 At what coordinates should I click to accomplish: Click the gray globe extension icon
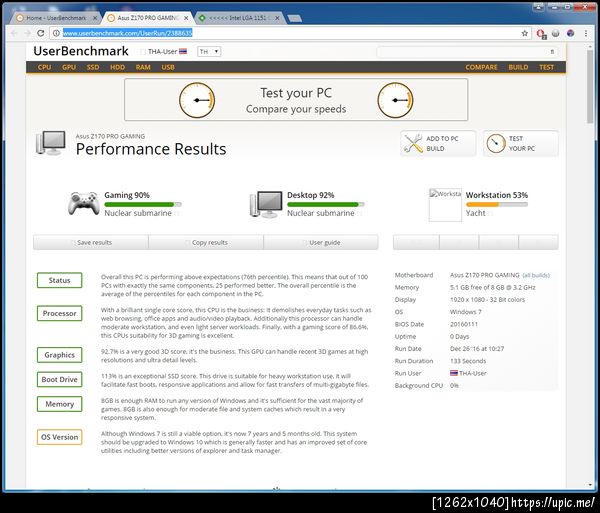coord(556,33)
